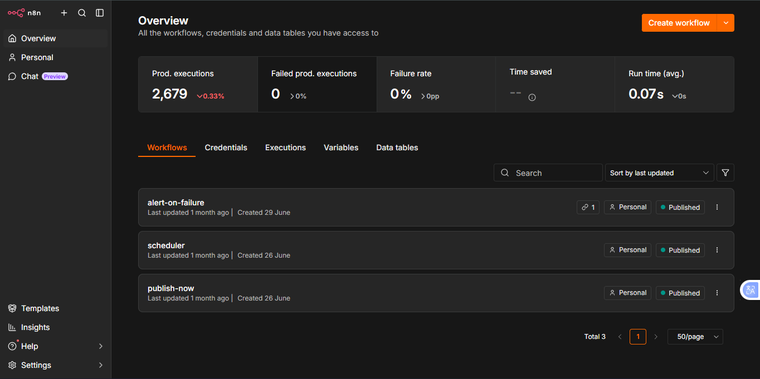The image size is (760, 379).
Task: Select the Failure rate stat card
Action: click(x=436, y=84)
